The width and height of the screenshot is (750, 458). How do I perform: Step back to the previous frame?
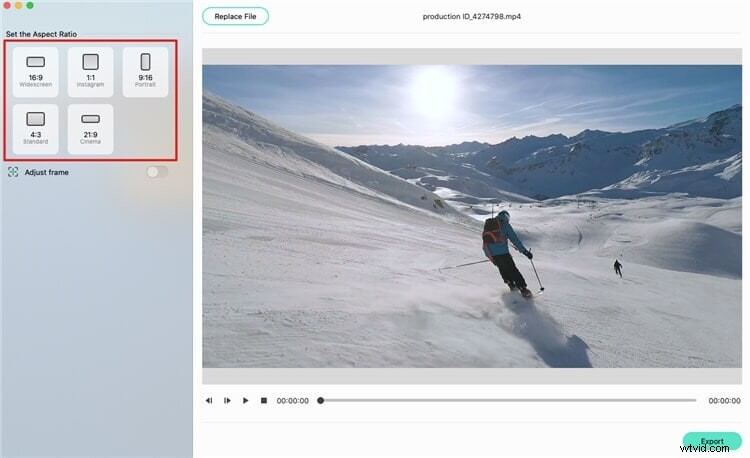[209, 401]
